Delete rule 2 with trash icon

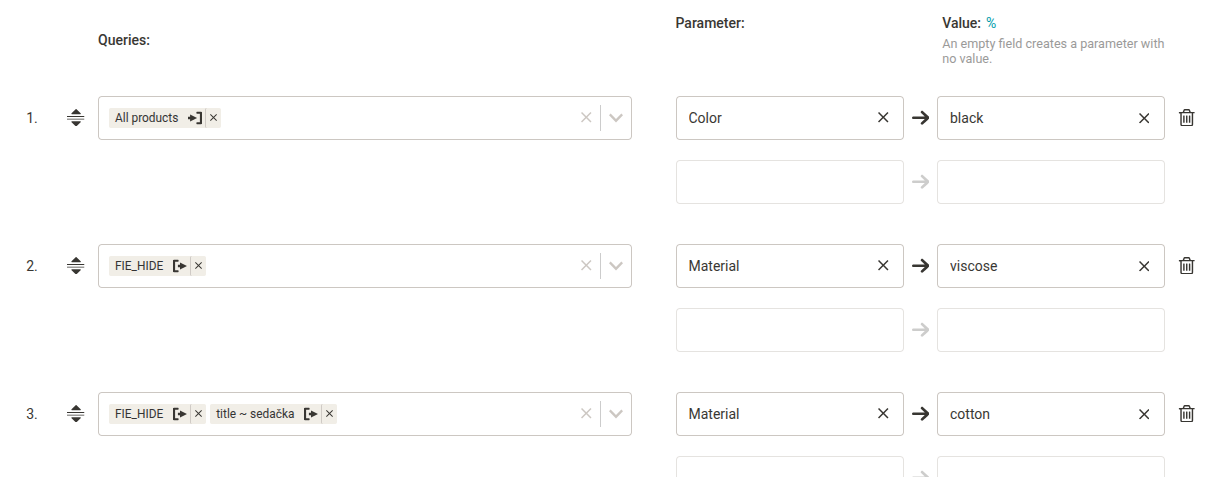coord(1187,266)
